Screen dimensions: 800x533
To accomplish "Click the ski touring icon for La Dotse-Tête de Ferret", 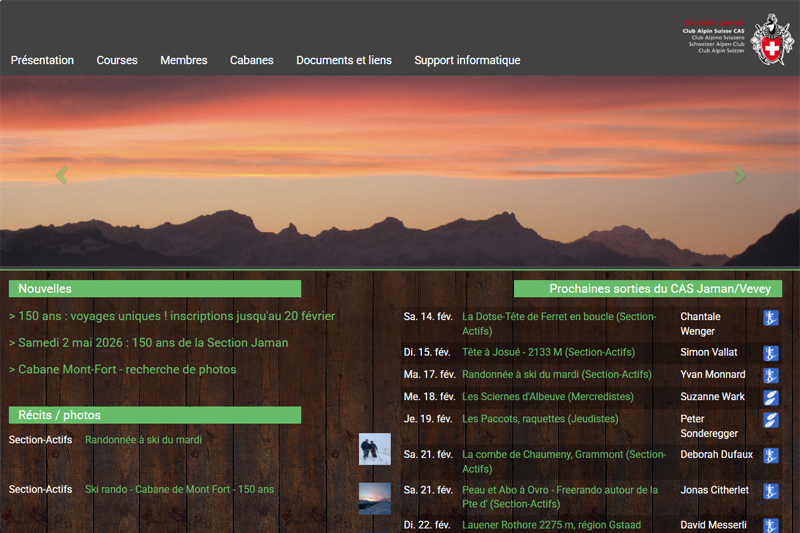I will 771,318.
